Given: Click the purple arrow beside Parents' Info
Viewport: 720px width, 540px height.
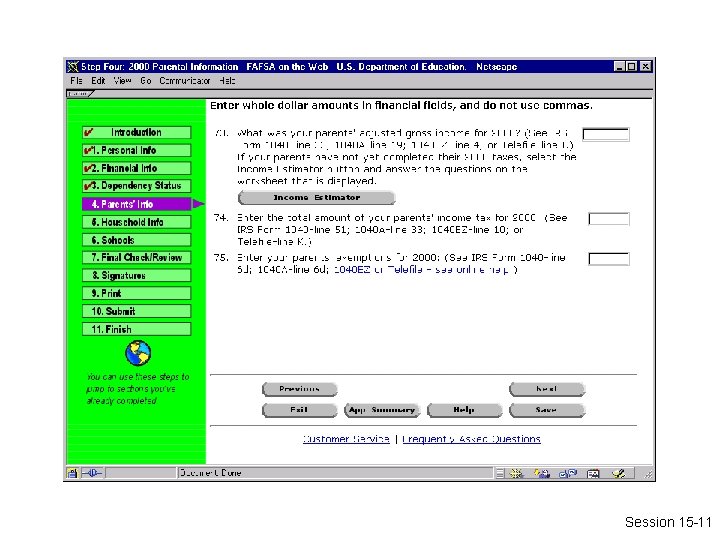Looking at the screenshot, I should click(198, 204).
